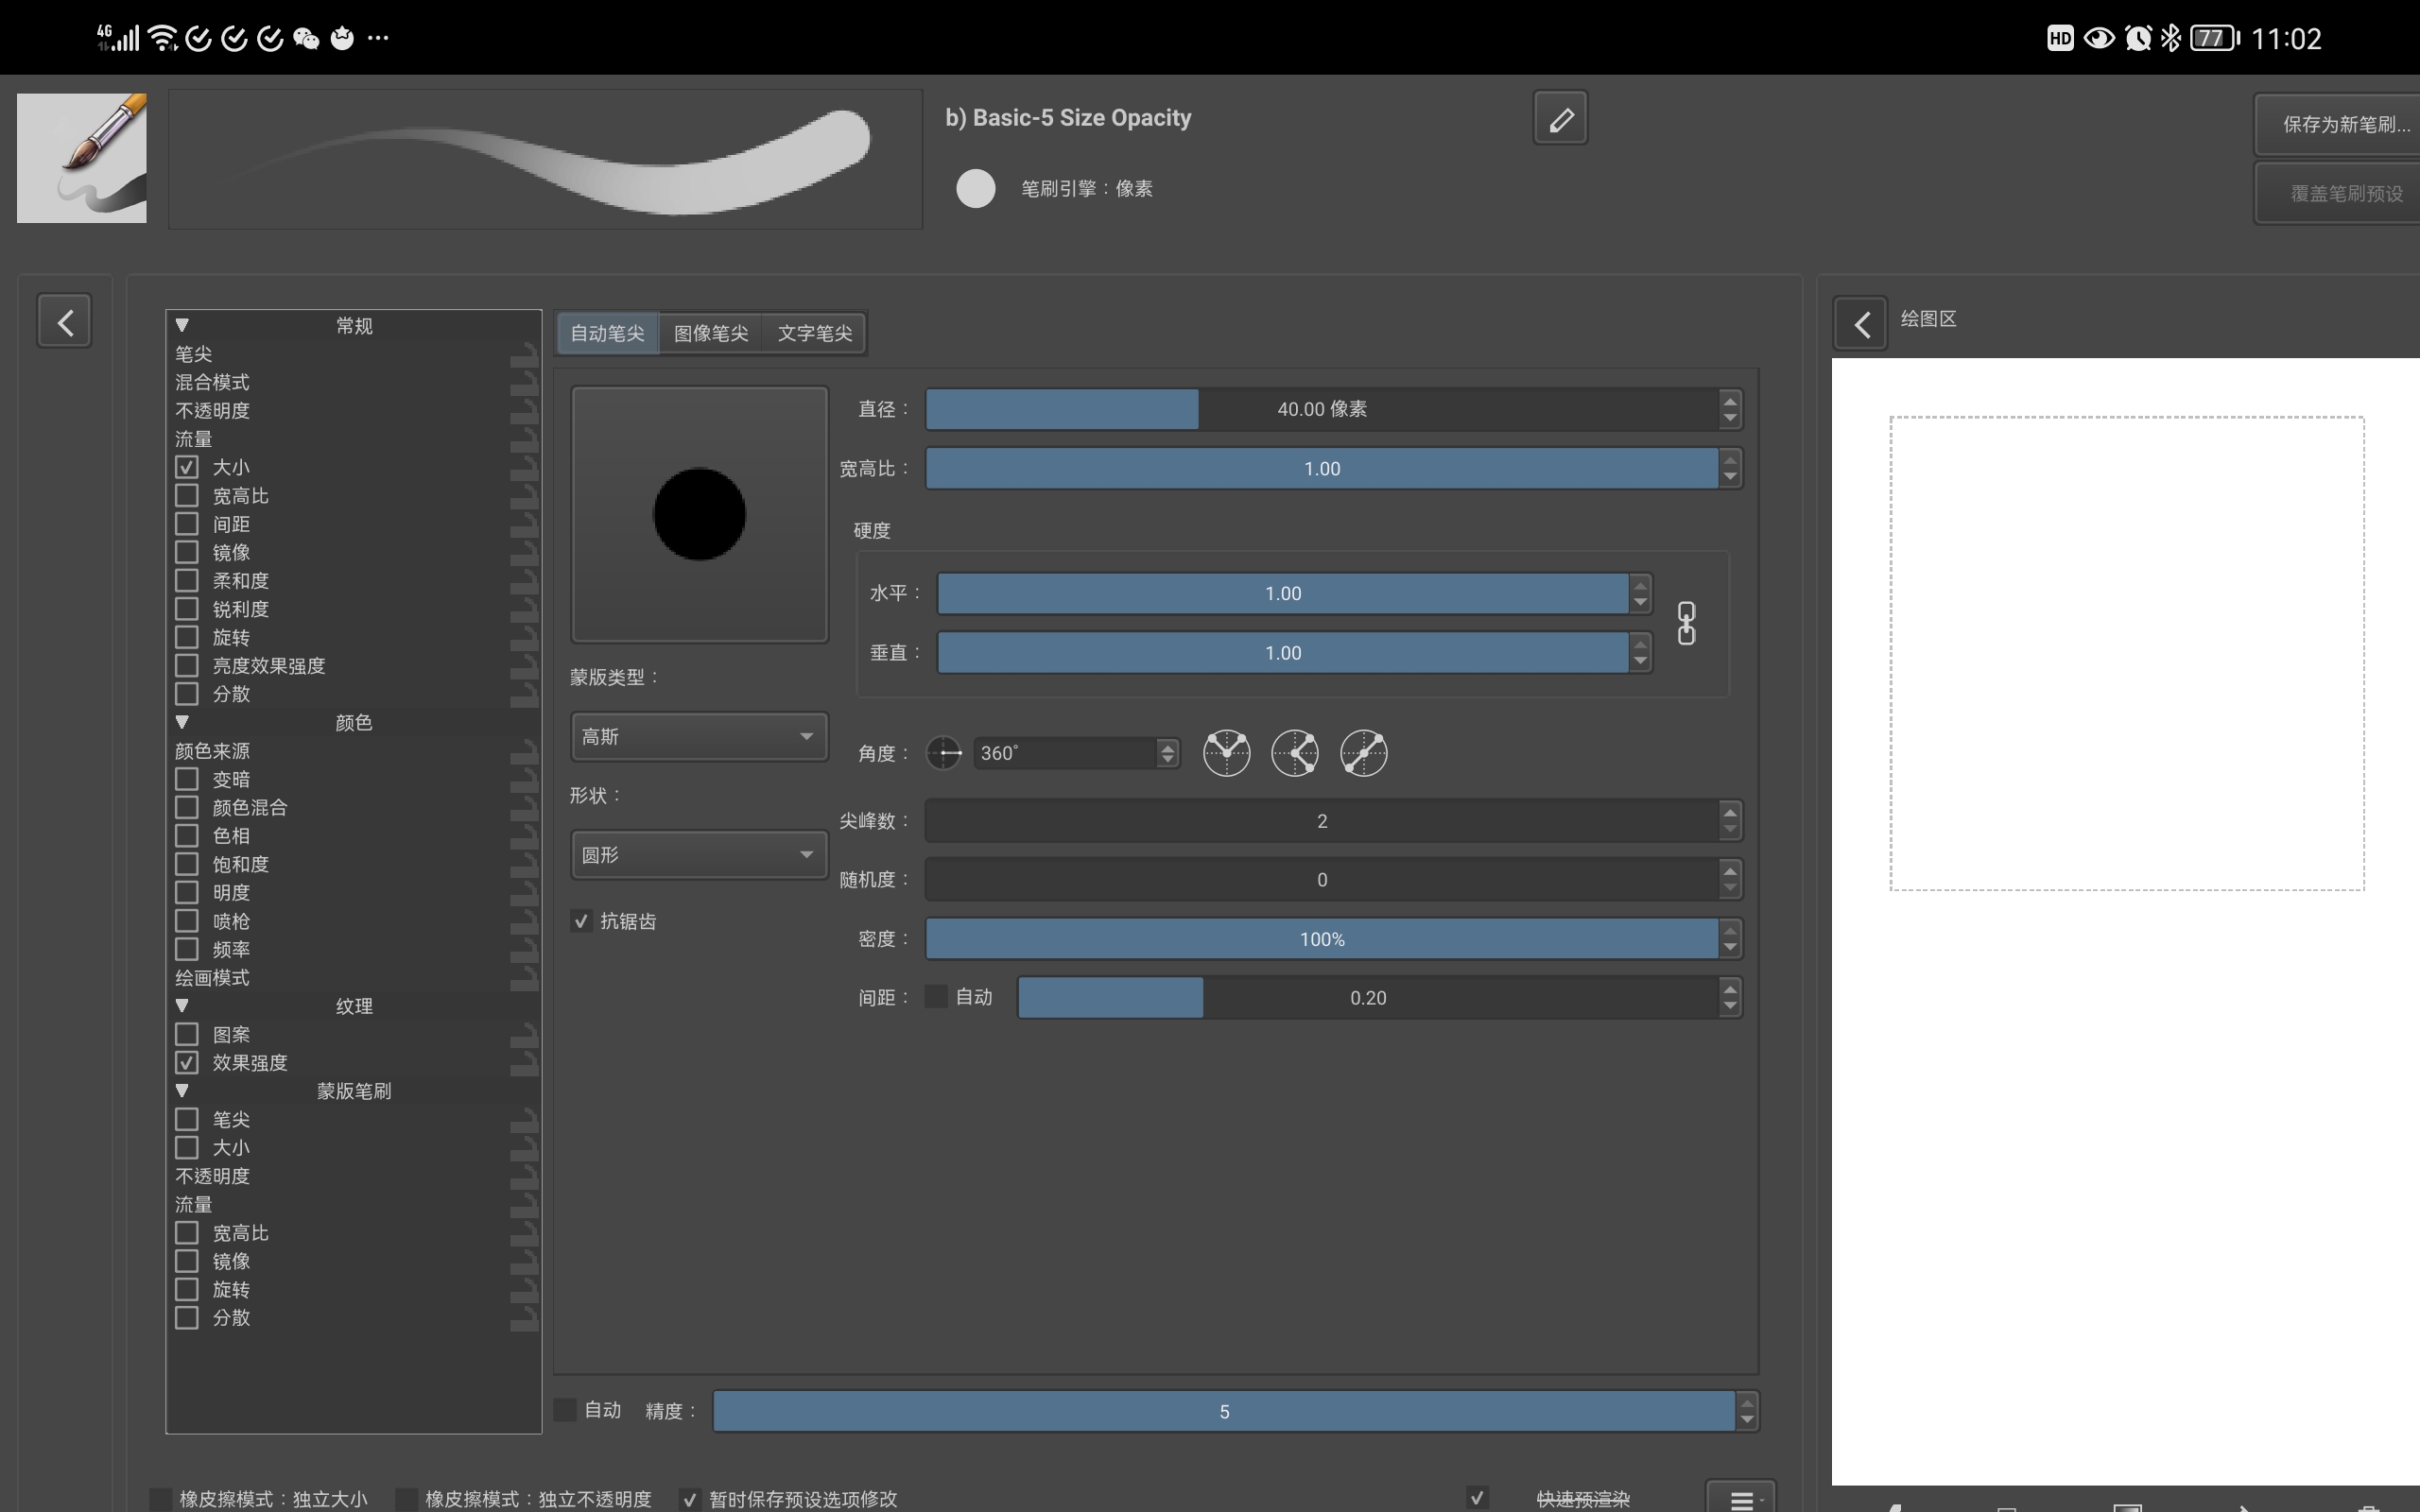Enable the 宽高比 option checkbox
This screenshot has height=1512, width=2420.
coord(187,496)
